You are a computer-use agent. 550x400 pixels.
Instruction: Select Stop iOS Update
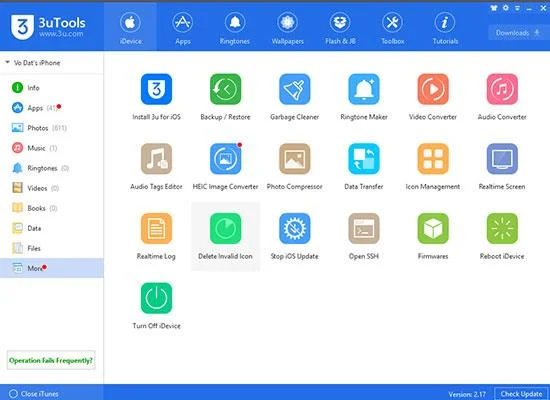[x=295, y=228]
